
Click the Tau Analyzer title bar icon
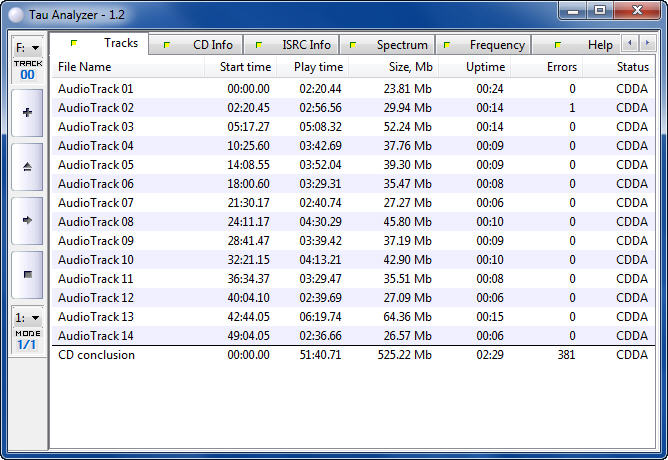(16, 13)
